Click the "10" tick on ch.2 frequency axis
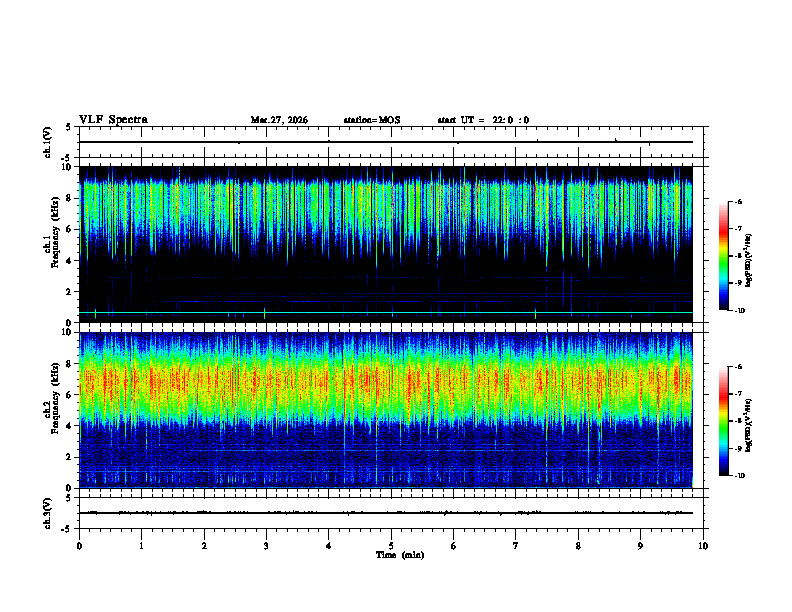This screenshot has width=792, height=612. click(68, 332)
